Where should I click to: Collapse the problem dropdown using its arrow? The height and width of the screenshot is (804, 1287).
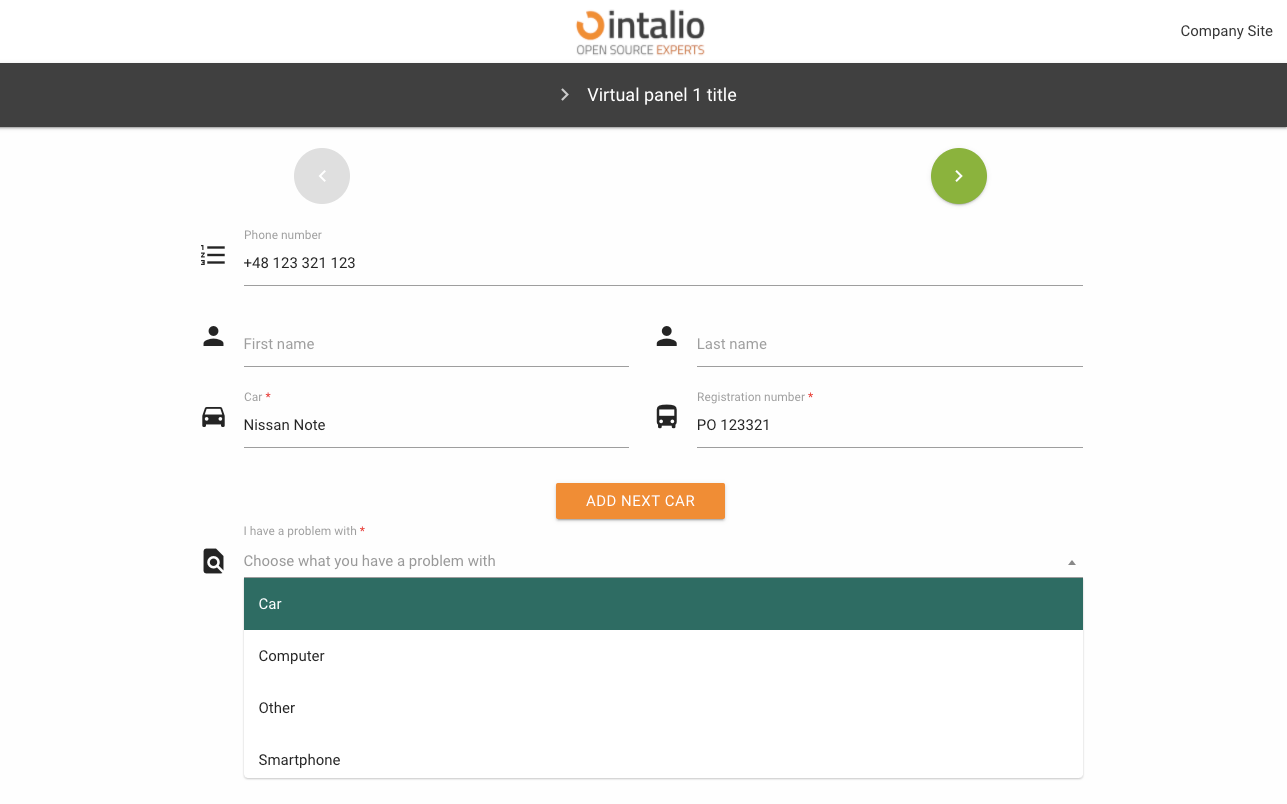[1071, 562]
